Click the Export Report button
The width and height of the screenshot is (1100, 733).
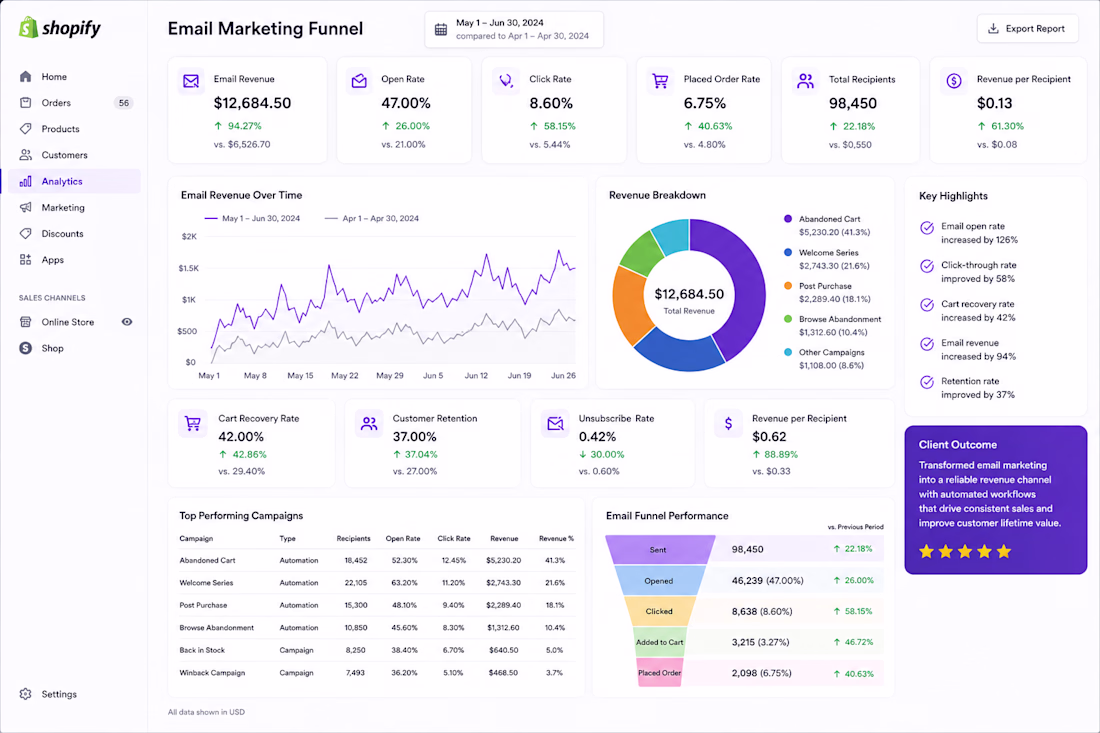coord(1027,29)
